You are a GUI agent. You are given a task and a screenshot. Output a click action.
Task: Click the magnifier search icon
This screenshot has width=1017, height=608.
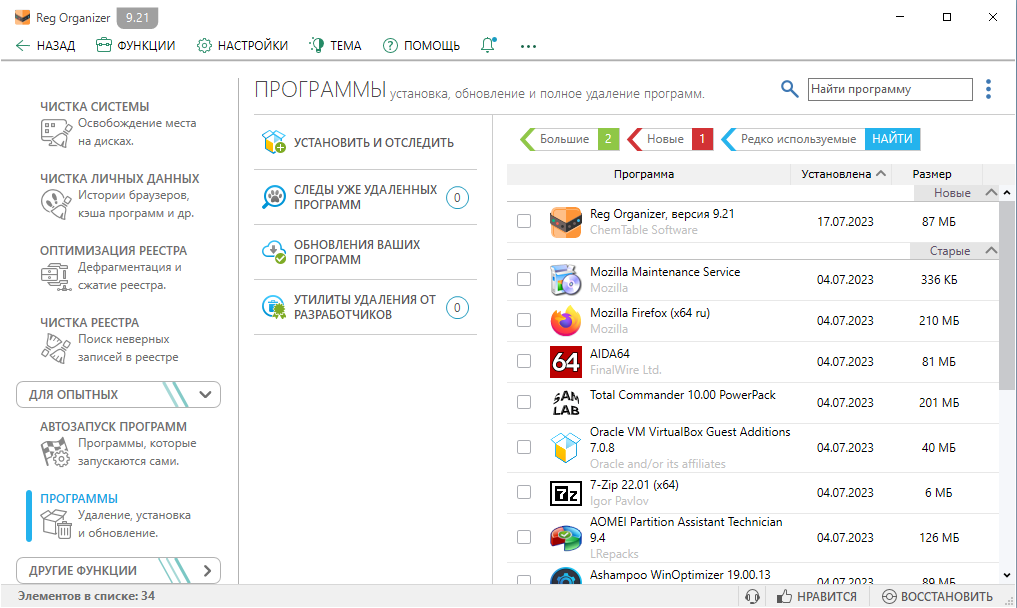pos(789,89)
